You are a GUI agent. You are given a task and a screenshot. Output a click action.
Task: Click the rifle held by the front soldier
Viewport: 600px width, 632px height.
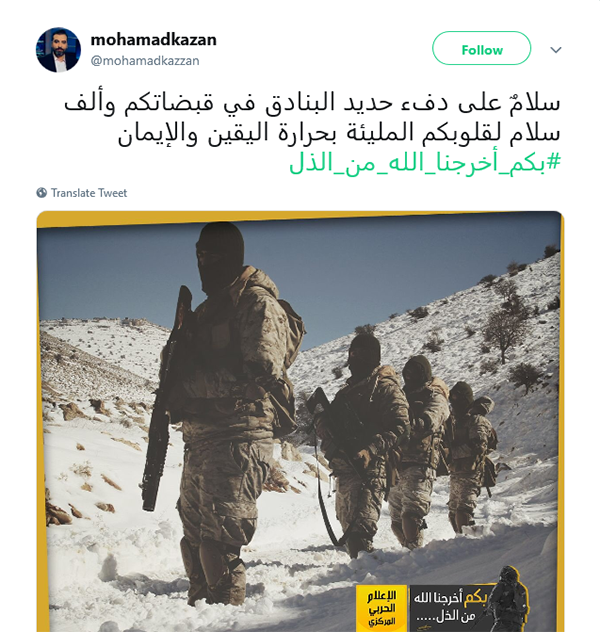164,399
